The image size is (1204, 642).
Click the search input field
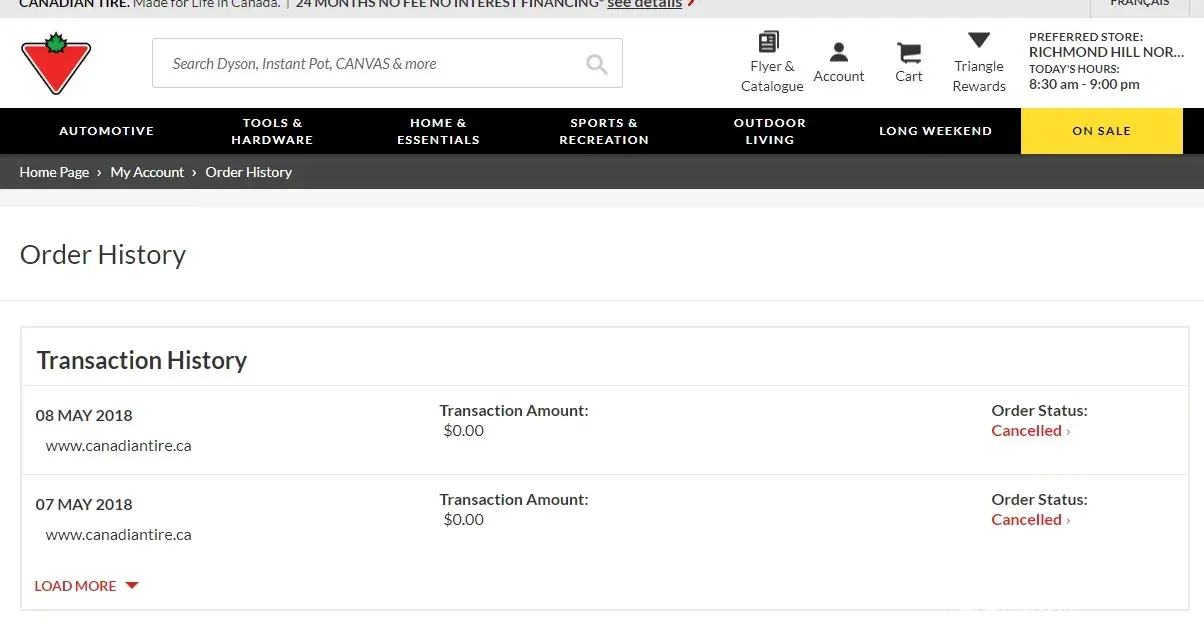[387, 63]
